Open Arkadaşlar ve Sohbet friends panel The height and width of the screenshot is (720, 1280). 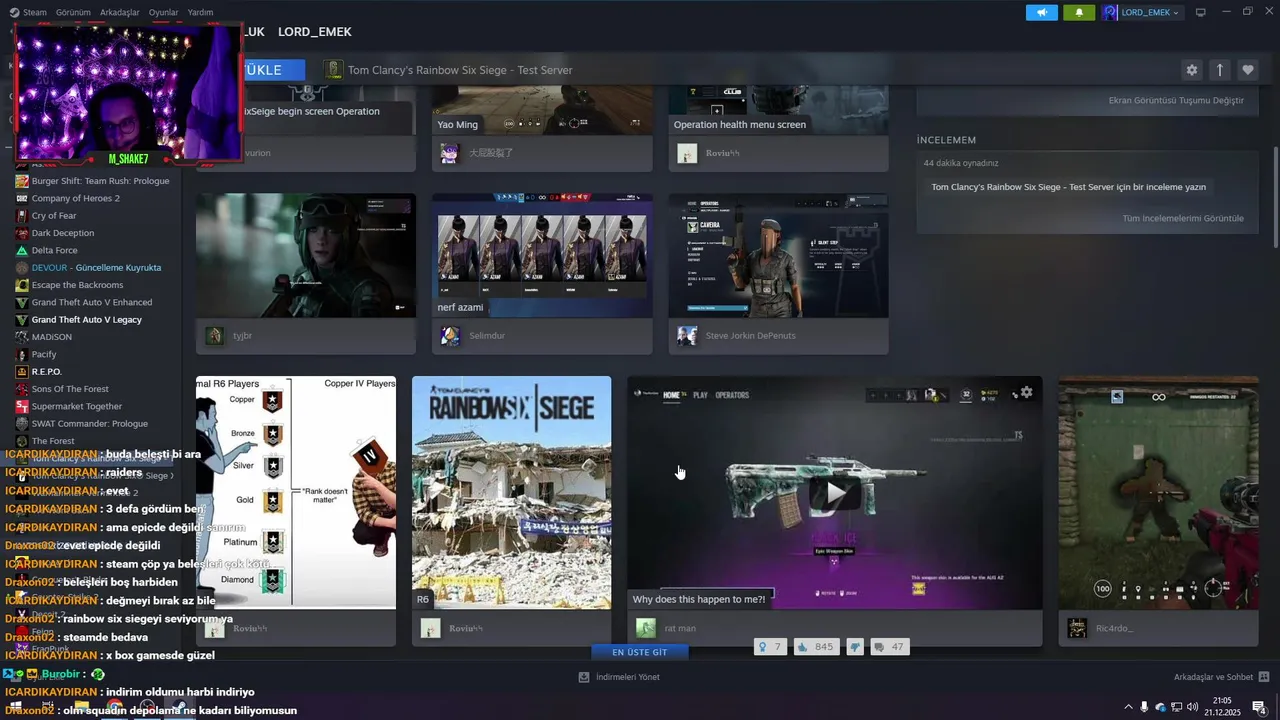coord(1221,677)
